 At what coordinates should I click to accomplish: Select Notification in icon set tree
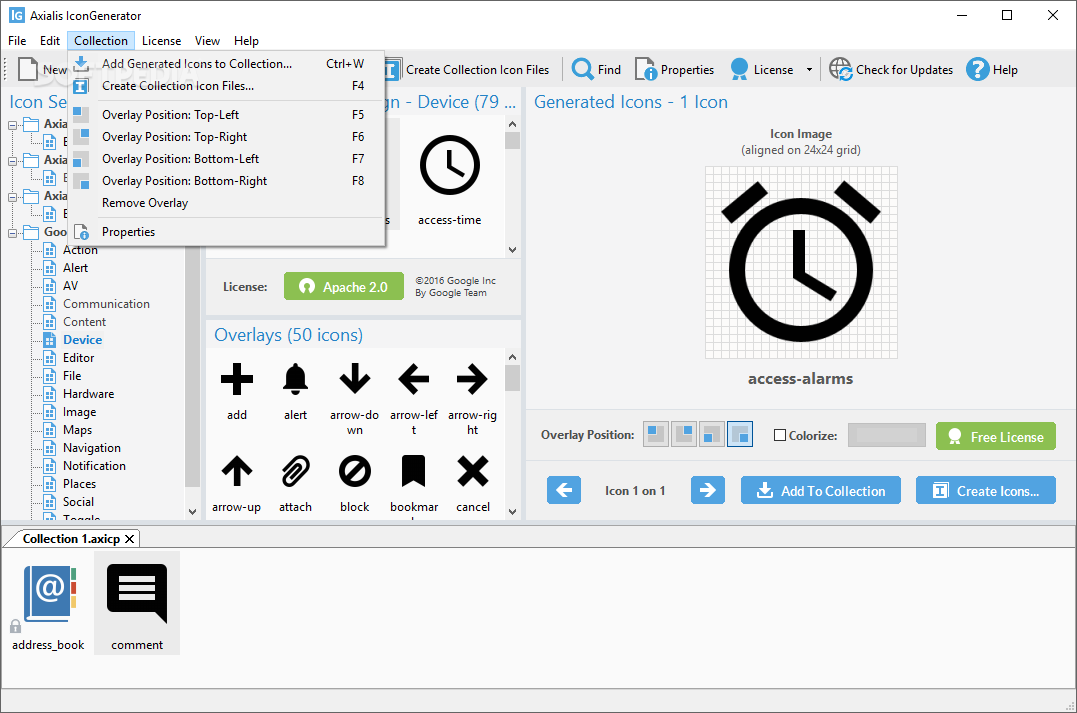[95, 466]
